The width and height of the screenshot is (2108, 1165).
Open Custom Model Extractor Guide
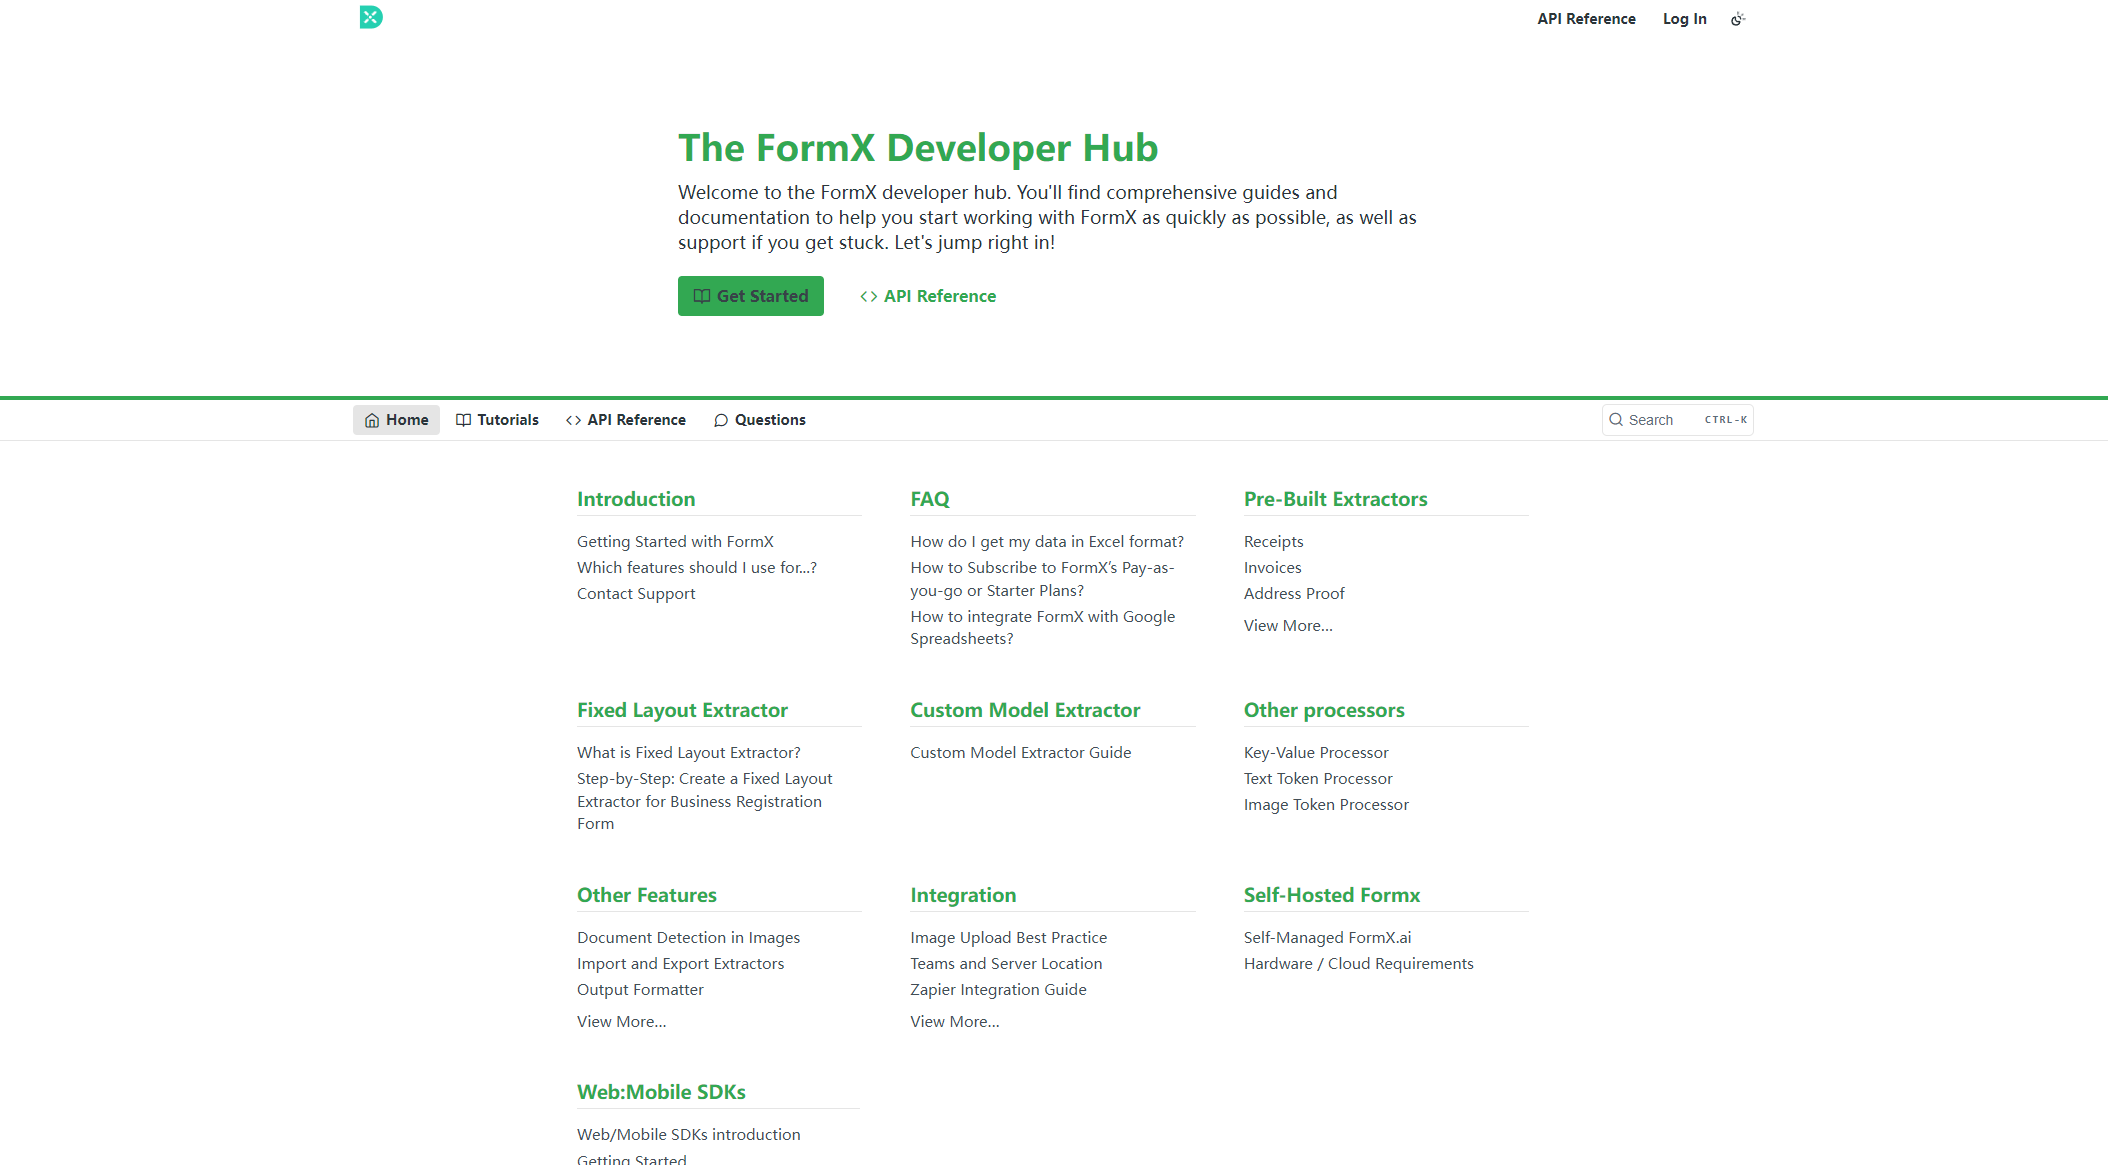(x=1020, y=753)
